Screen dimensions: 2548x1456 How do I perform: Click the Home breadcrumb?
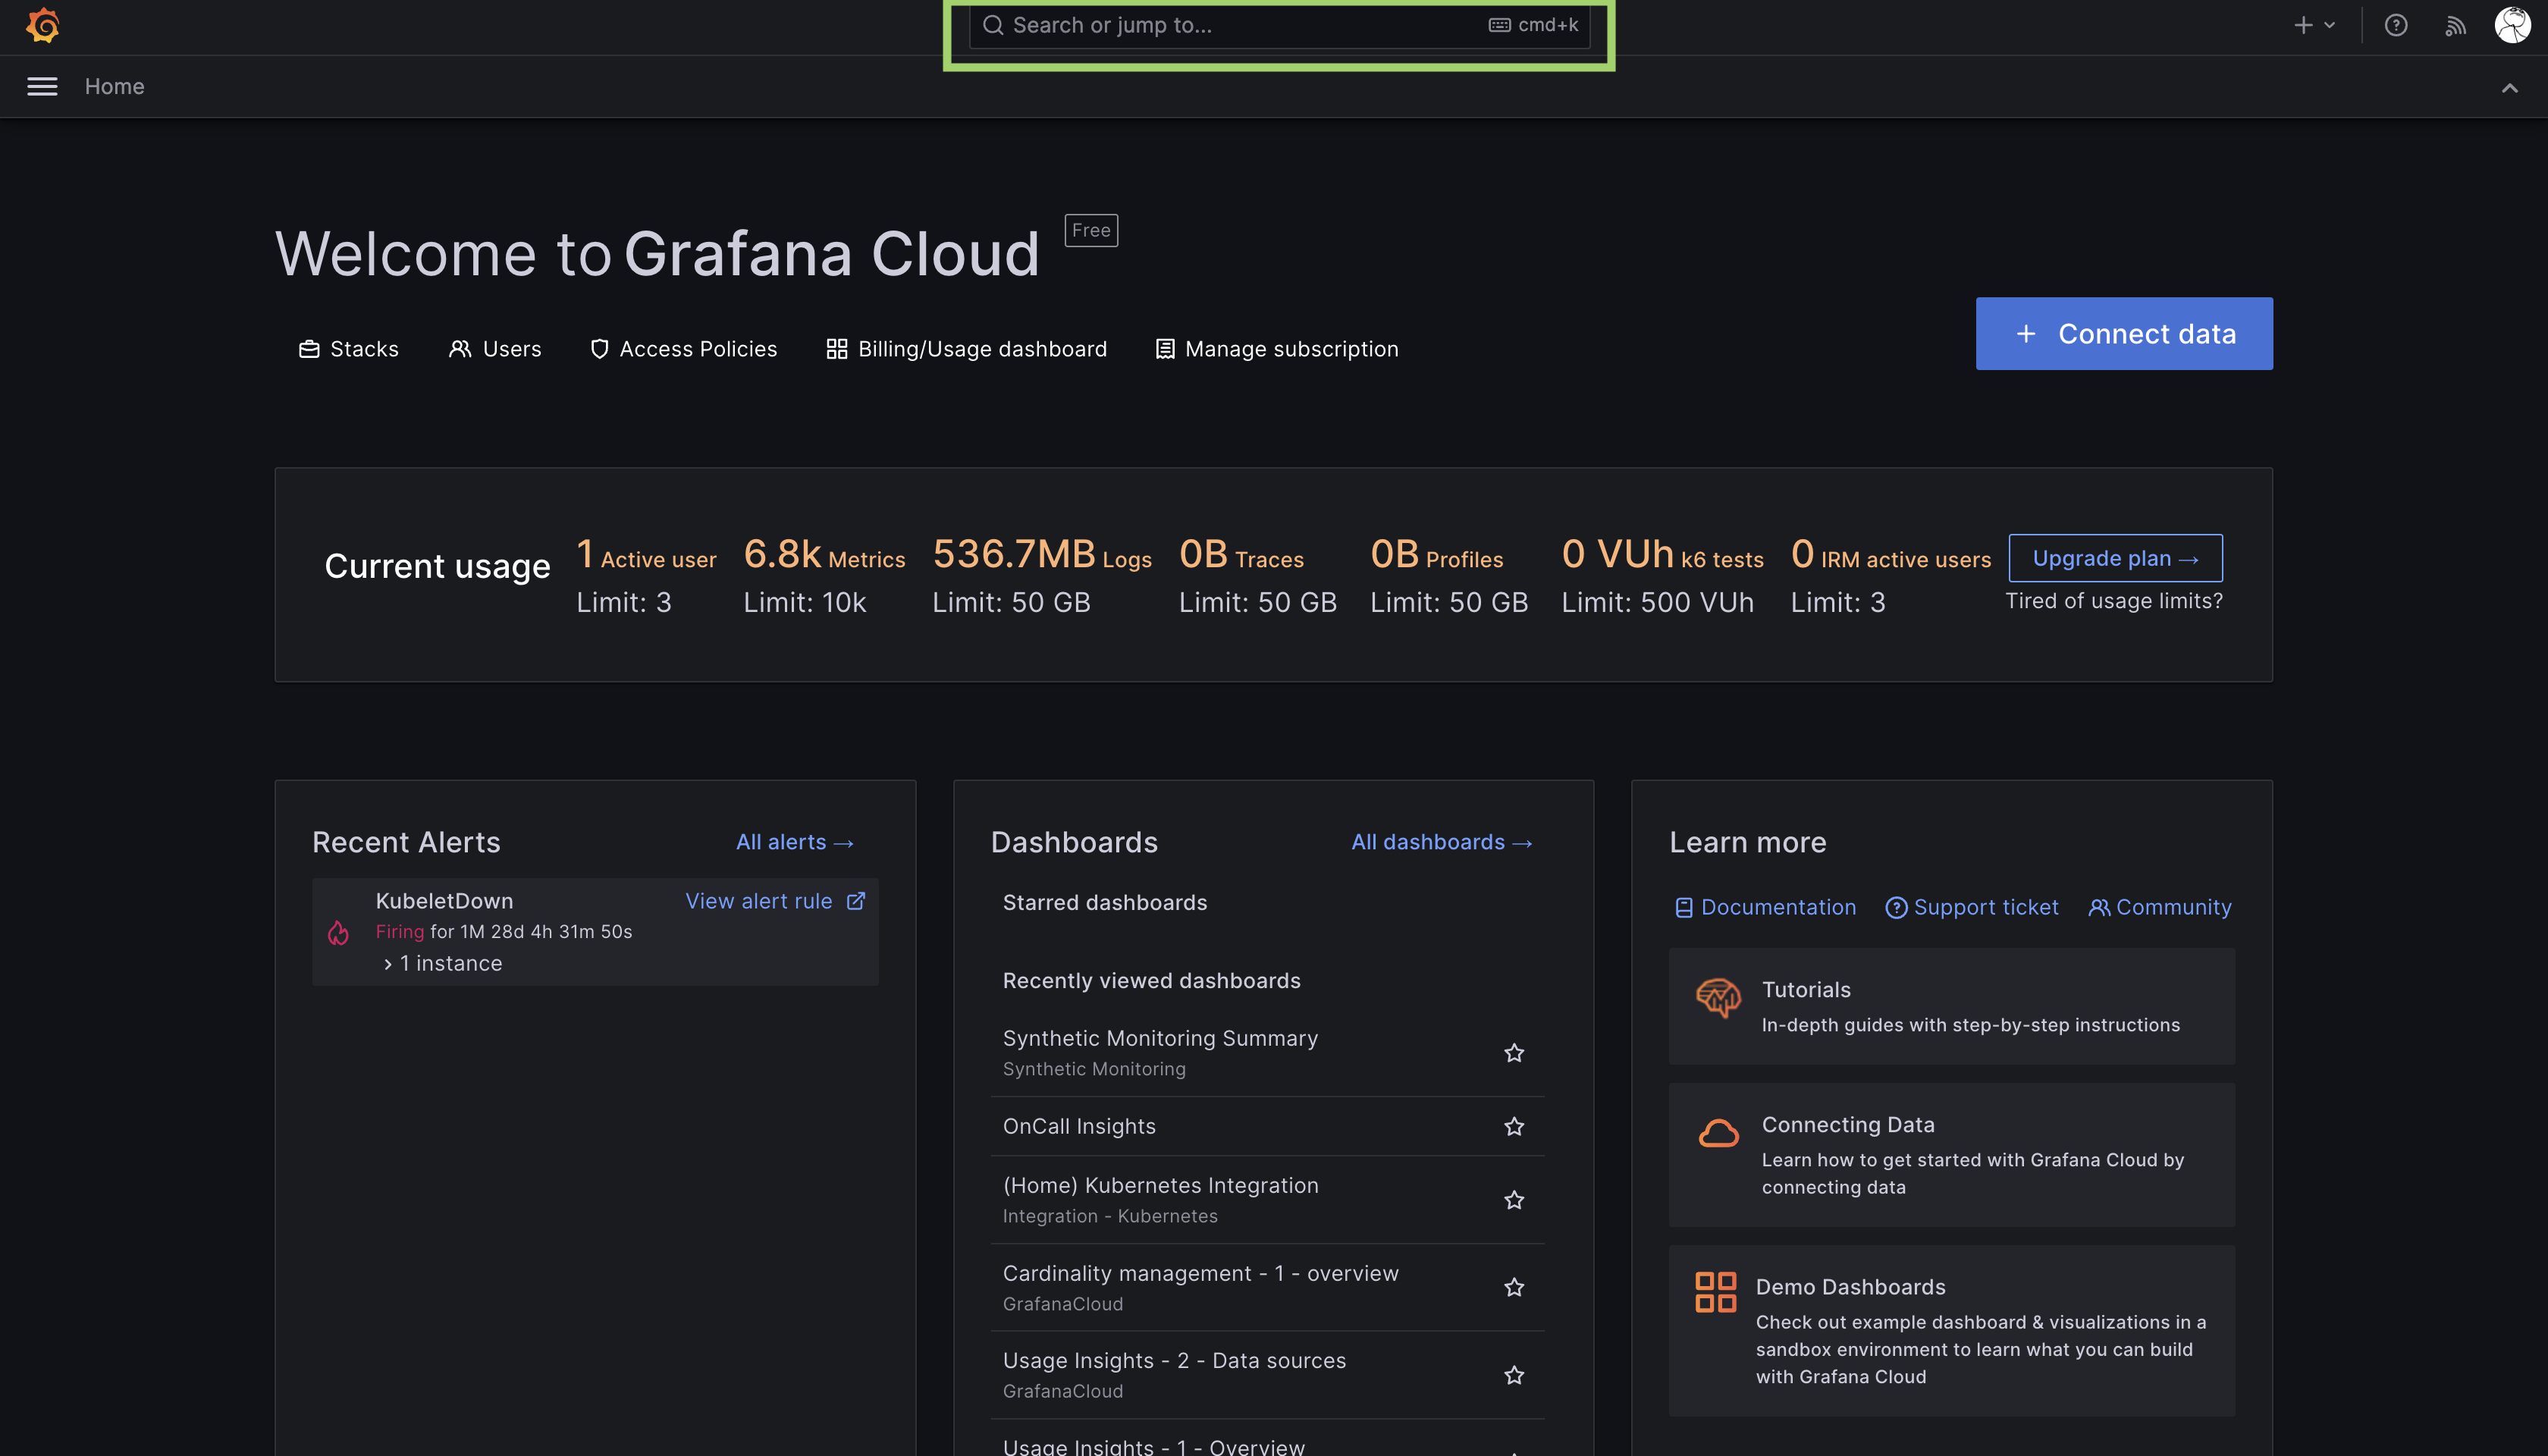point(114,87)
